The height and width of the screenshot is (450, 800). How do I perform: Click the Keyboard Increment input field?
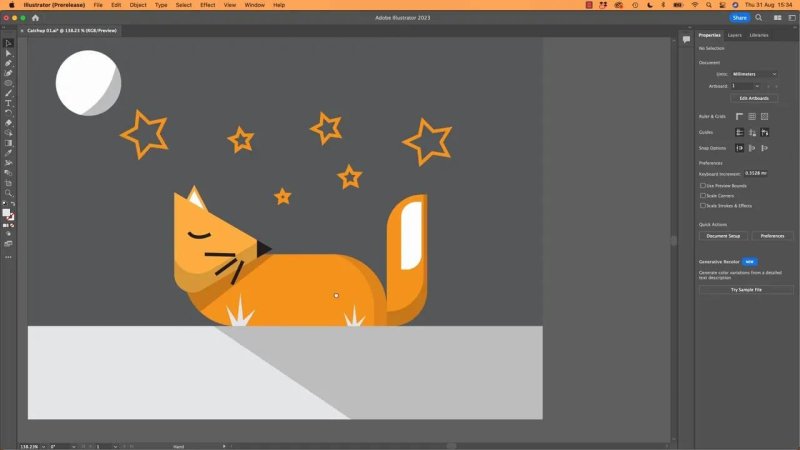756,173
